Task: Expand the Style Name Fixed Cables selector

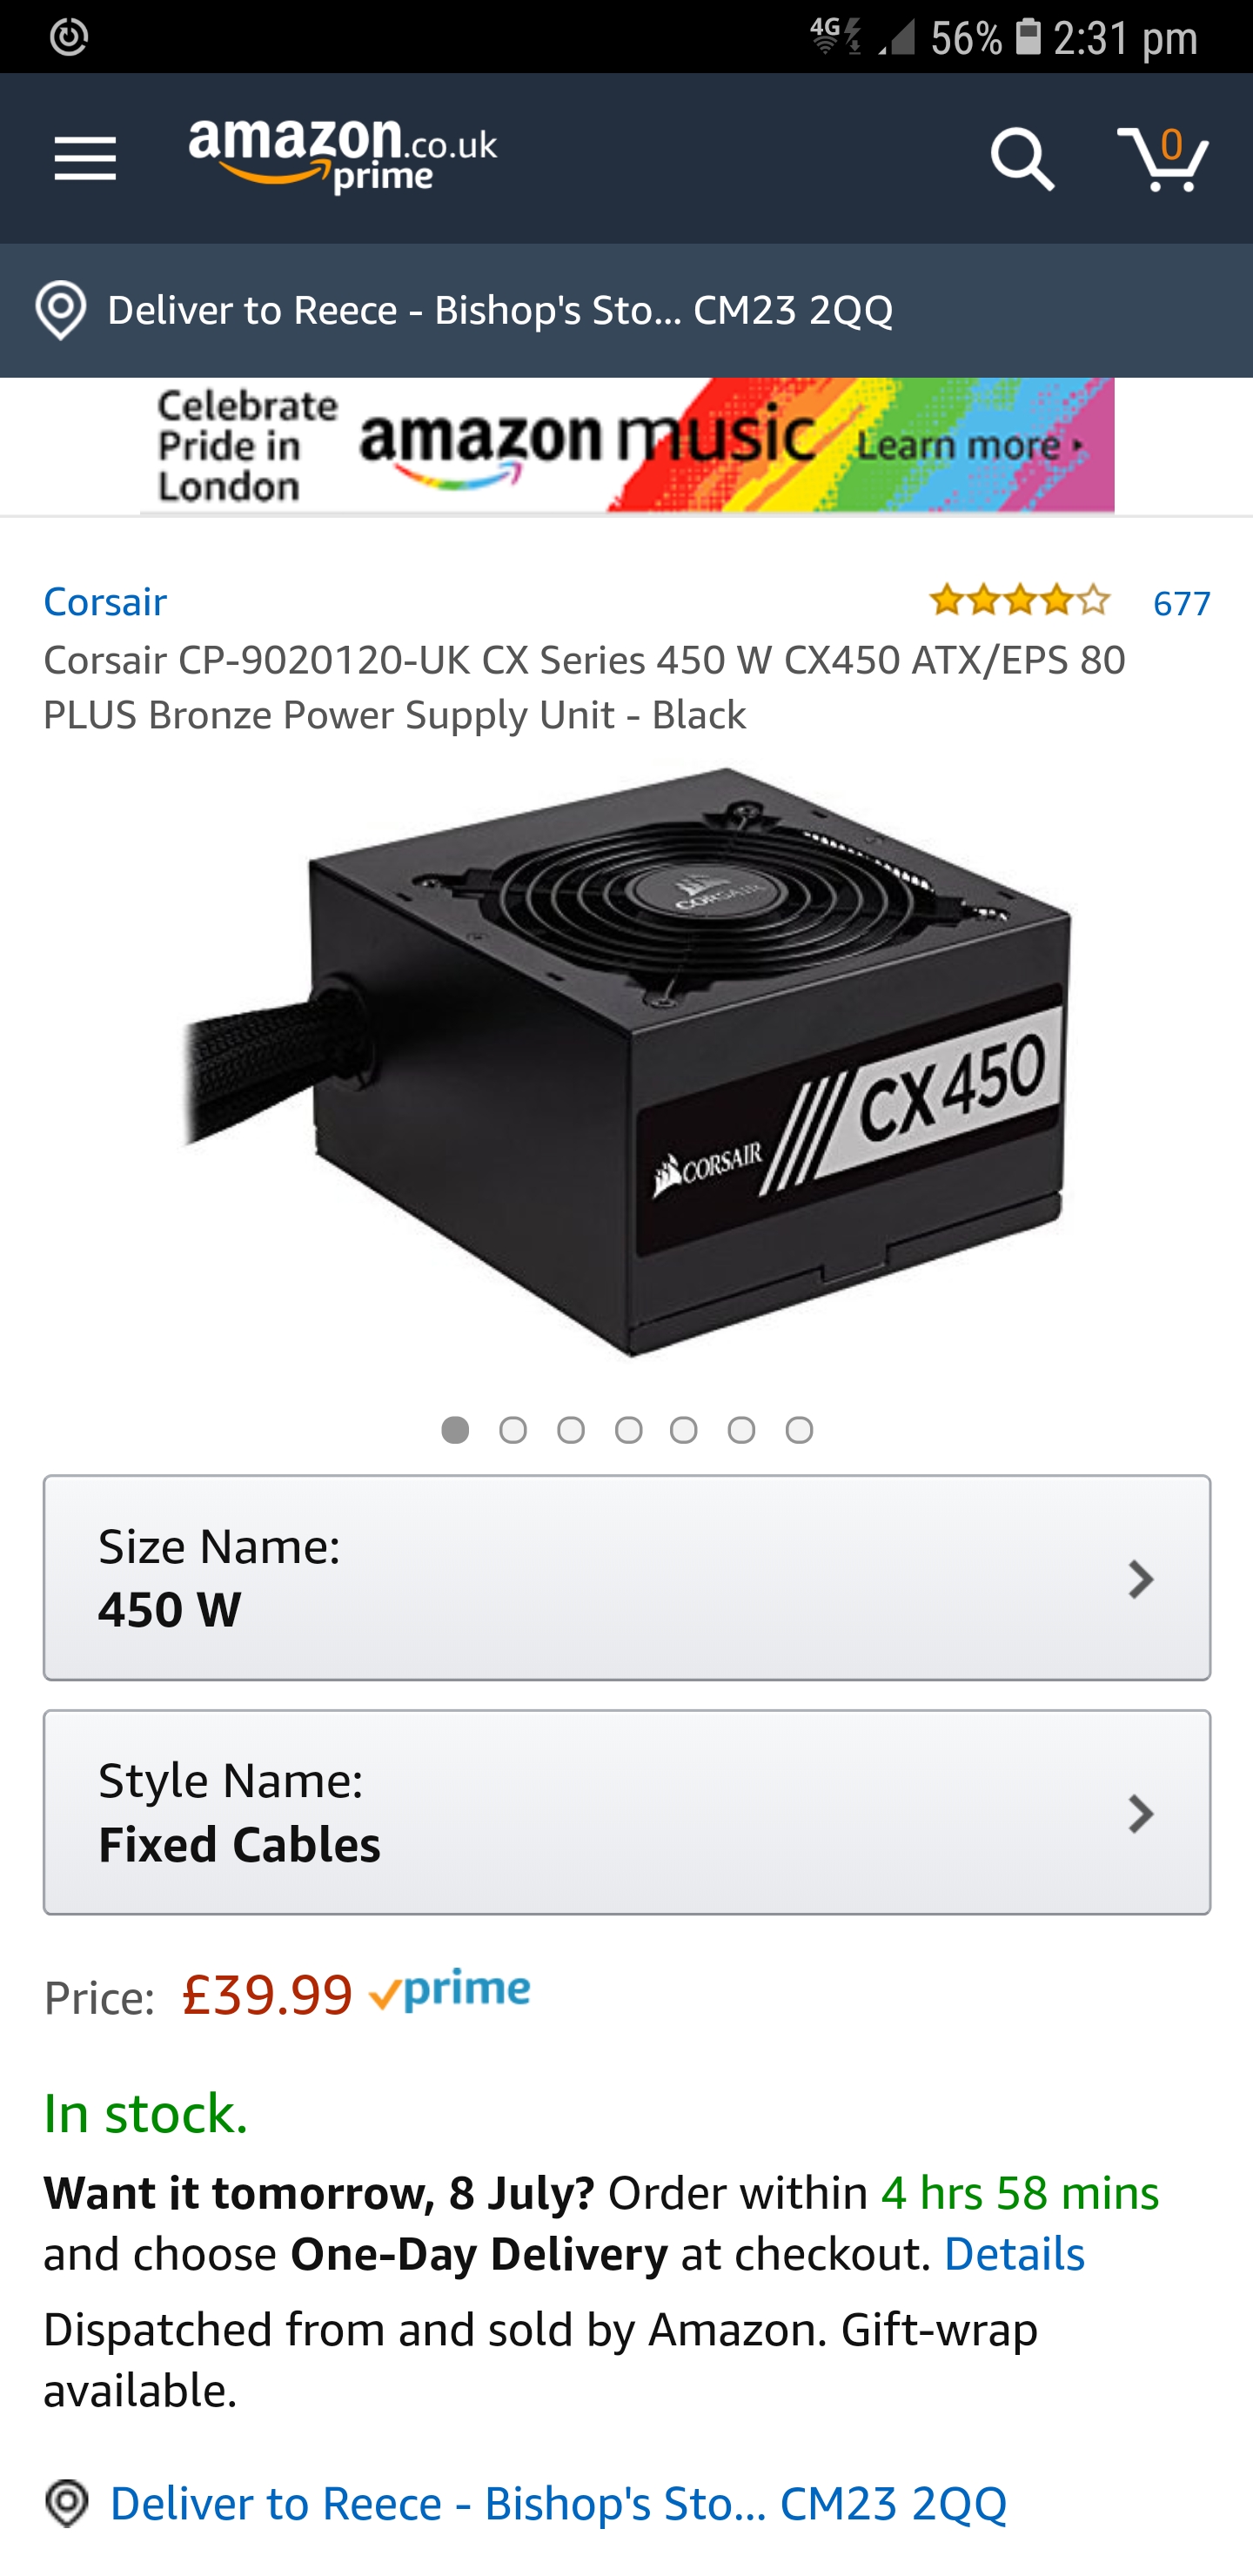Action: tap(627, 1812)
